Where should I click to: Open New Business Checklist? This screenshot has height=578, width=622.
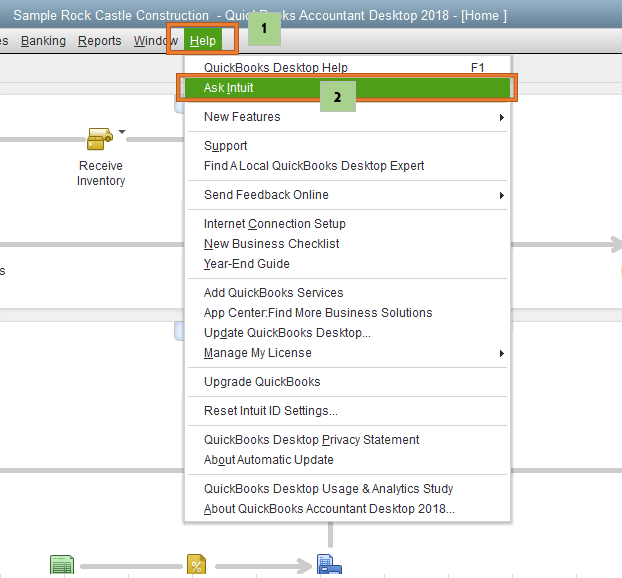tap(347, 244)
